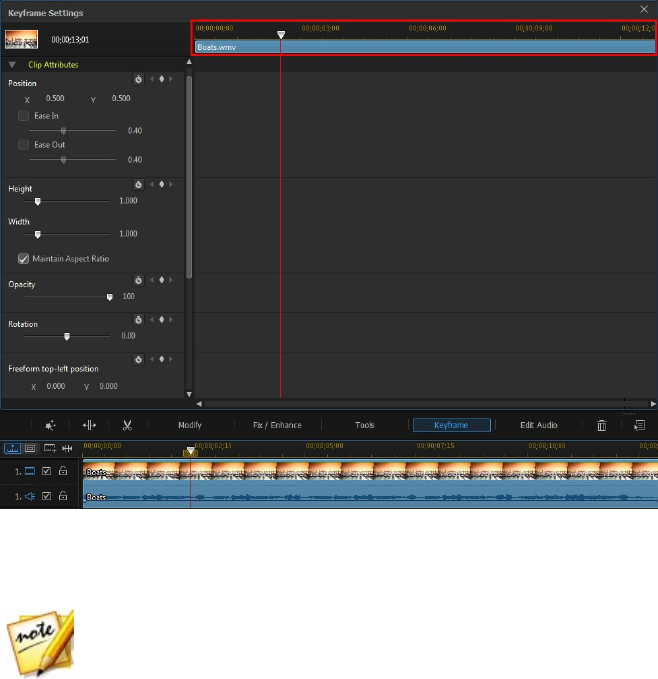Switch to timeline view icon
The image size is (658, 679).
tap(12, 449)
